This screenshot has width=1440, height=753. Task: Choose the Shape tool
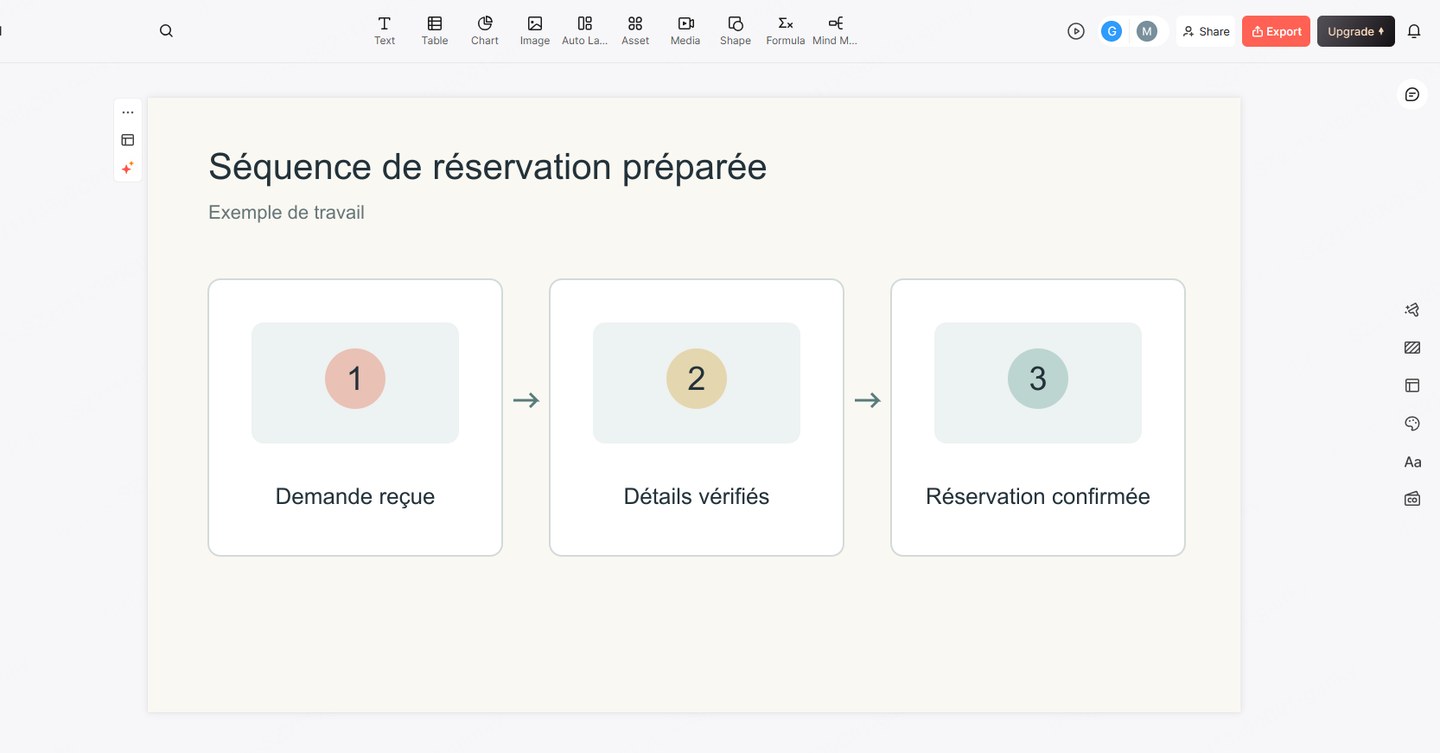point(735,31)
